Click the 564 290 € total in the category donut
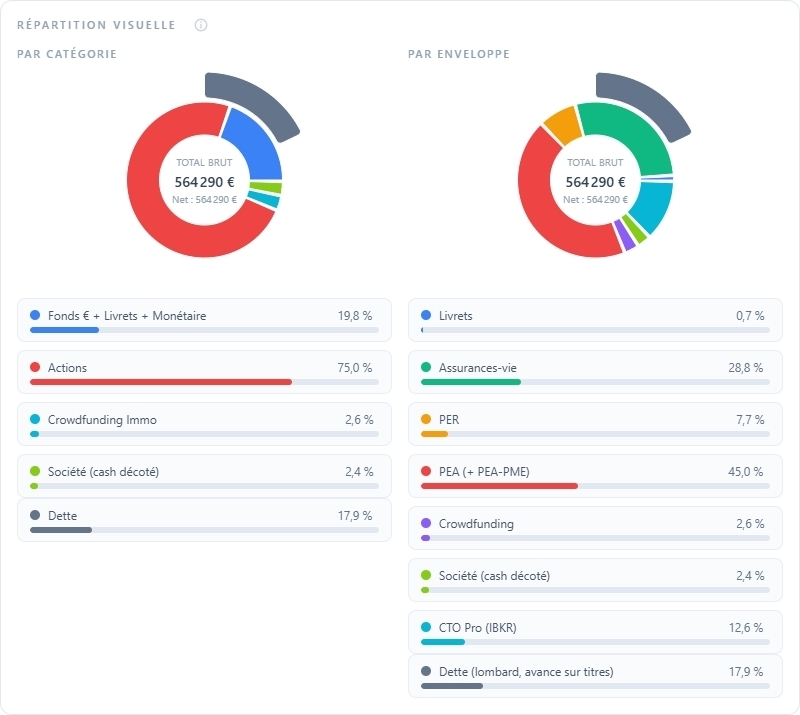Screen dimensions: 800x715 coord(205,182)
